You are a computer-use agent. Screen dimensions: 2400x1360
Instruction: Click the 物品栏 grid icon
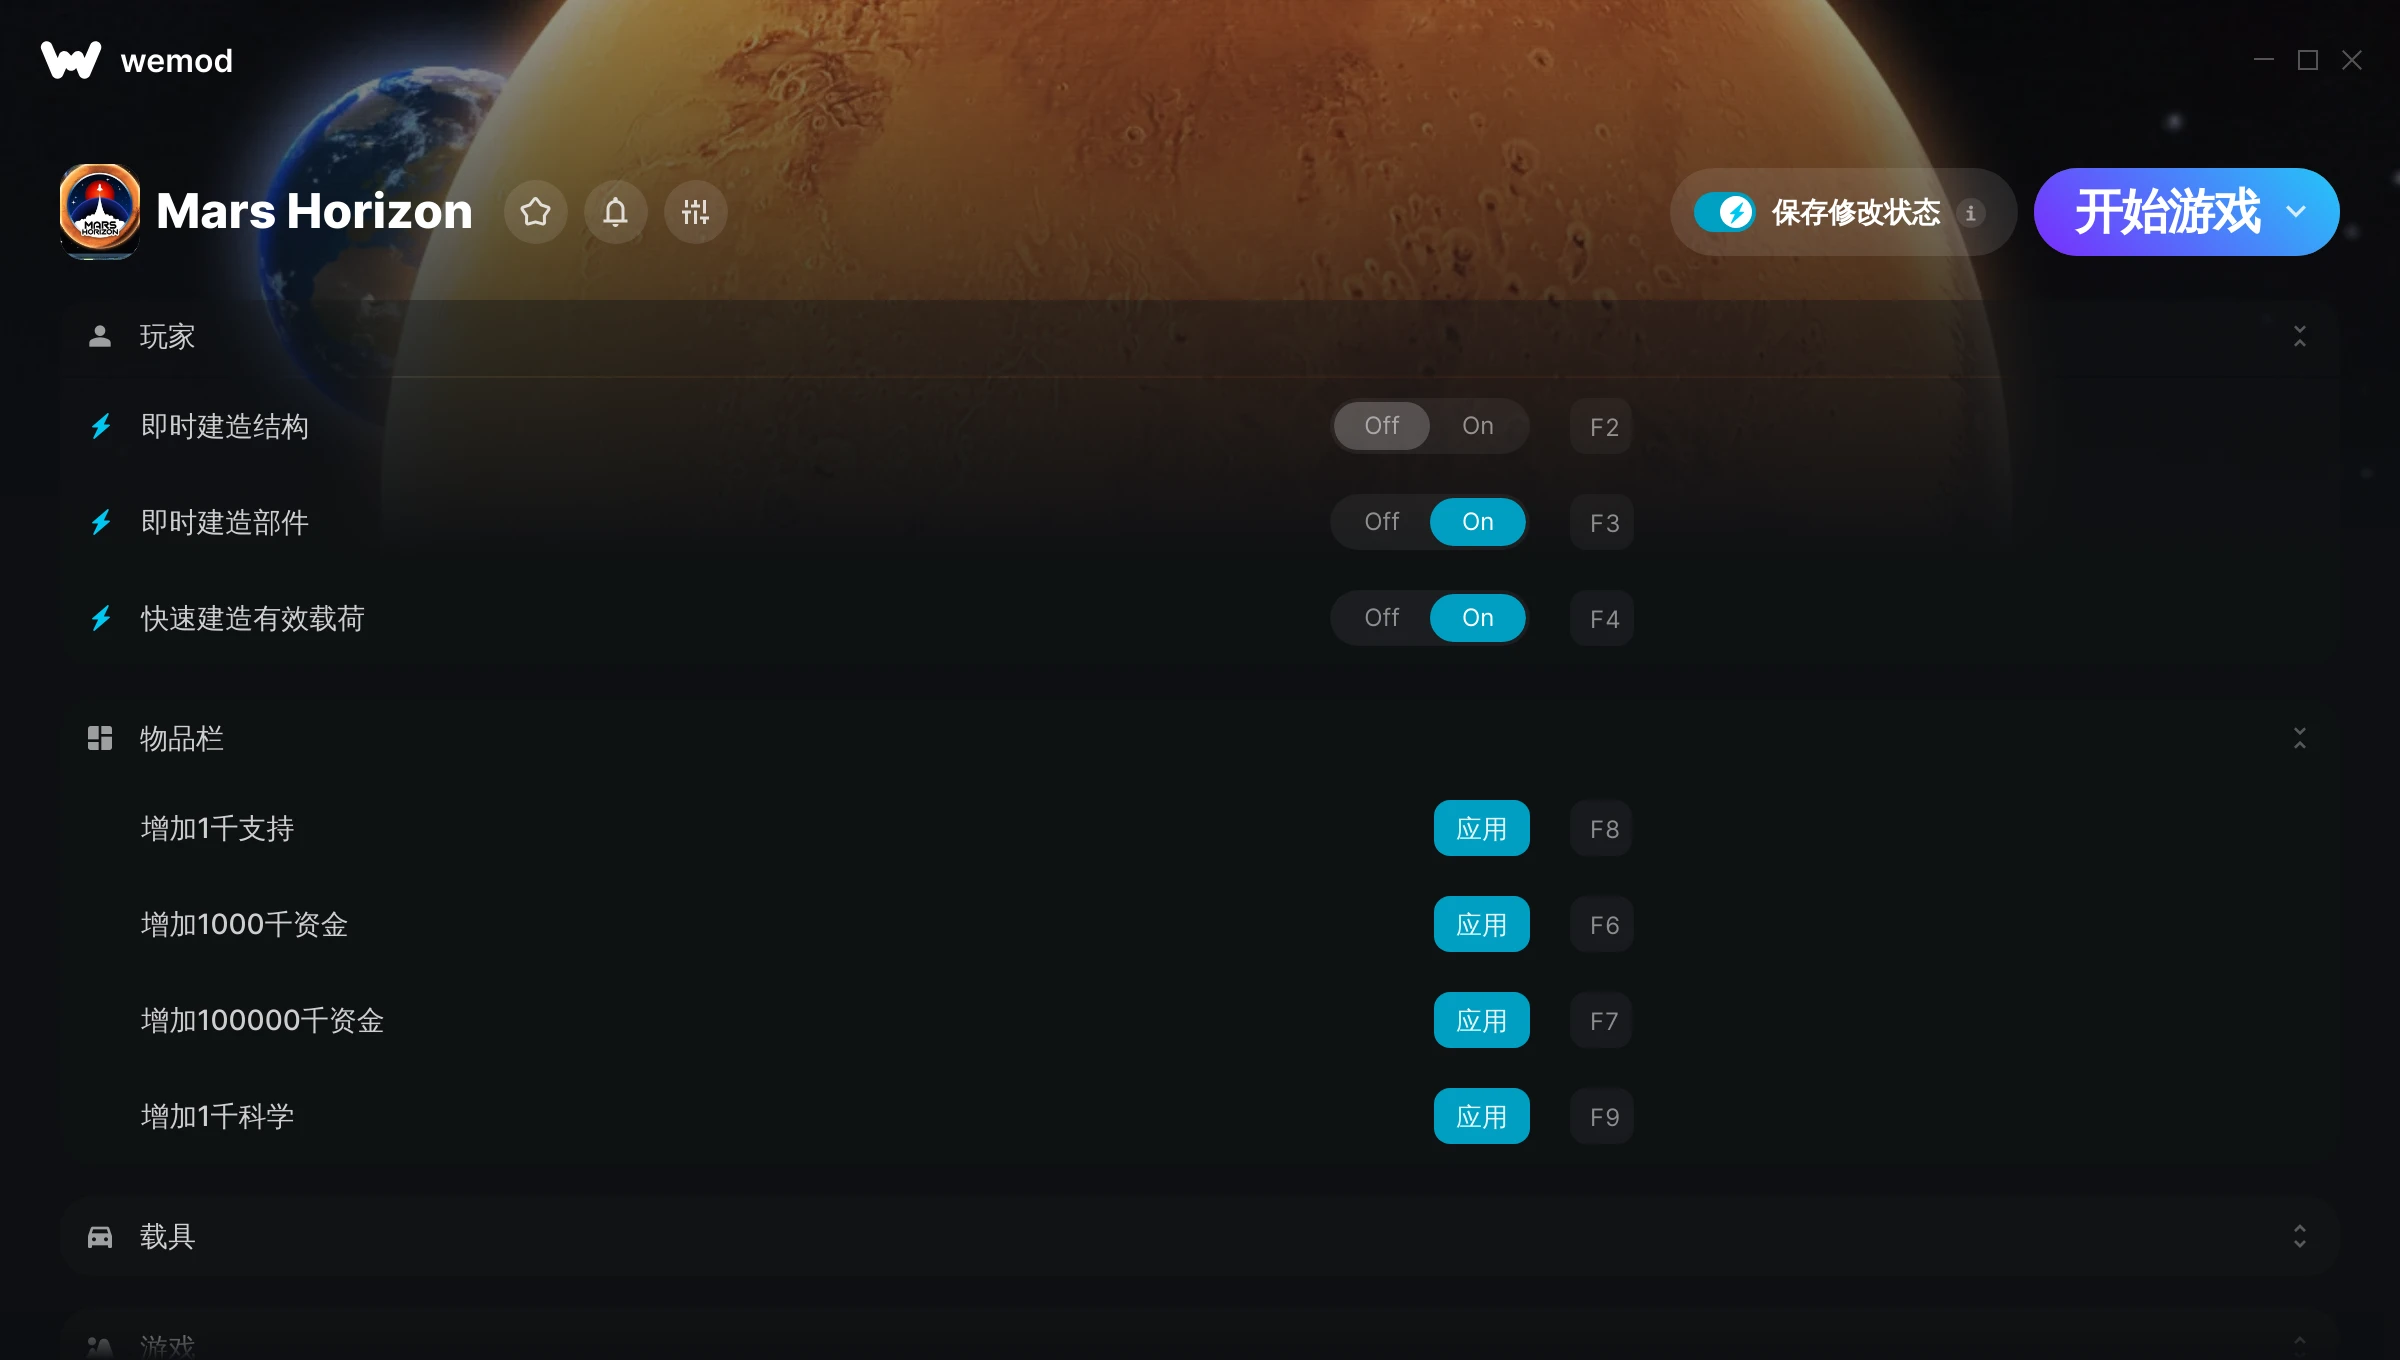click(x=100, y=739)
